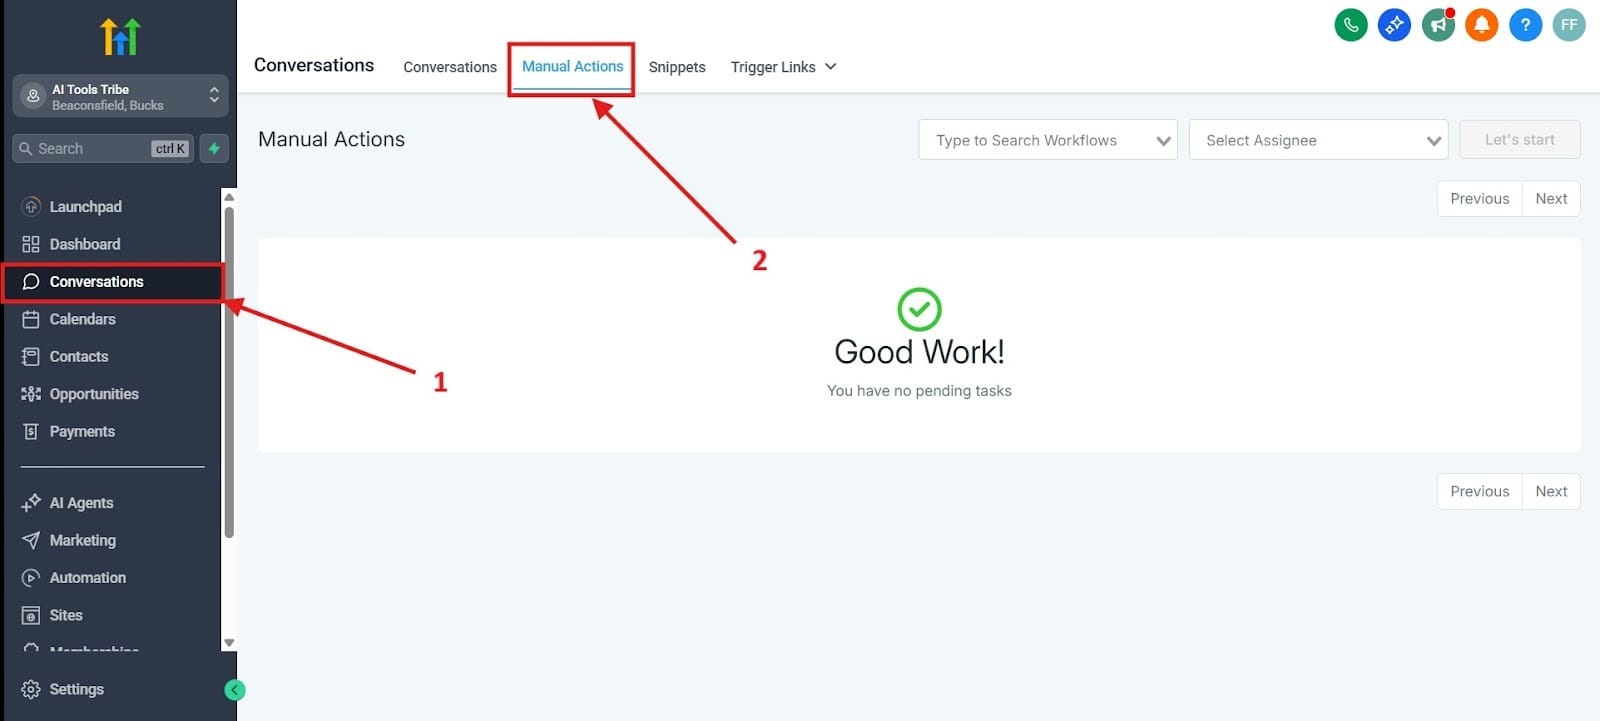Viewport: 1600px width, 721px height.
Task: Switch to the Conversations tab
Action: coord(450,67)
